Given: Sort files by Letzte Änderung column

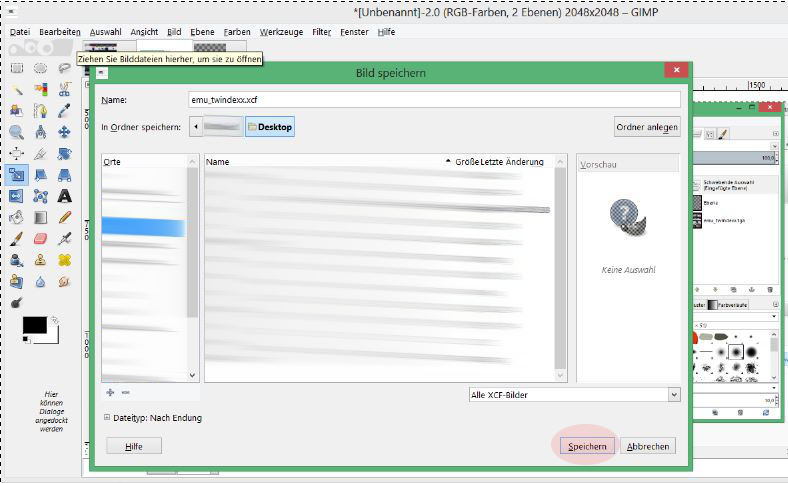Looking at the screenshot, I should (512, 162).
